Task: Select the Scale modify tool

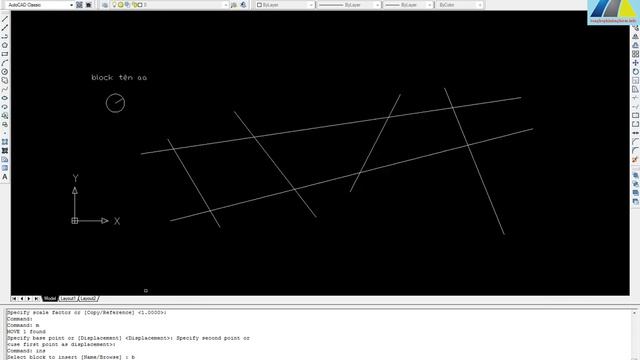Action: [x=636, y=80]
